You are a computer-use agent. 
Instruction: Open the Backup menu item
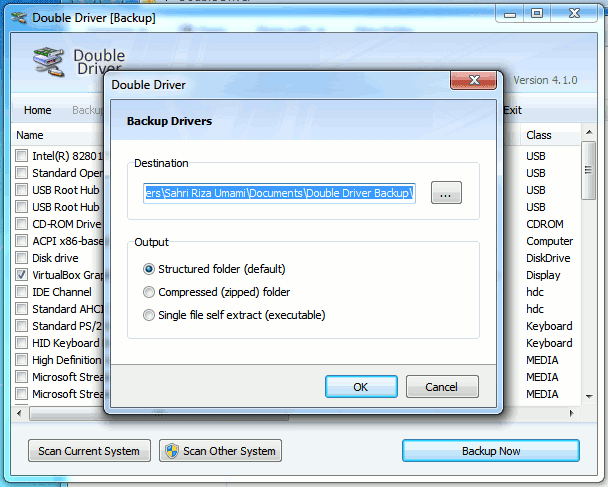[x=88, y=110]
